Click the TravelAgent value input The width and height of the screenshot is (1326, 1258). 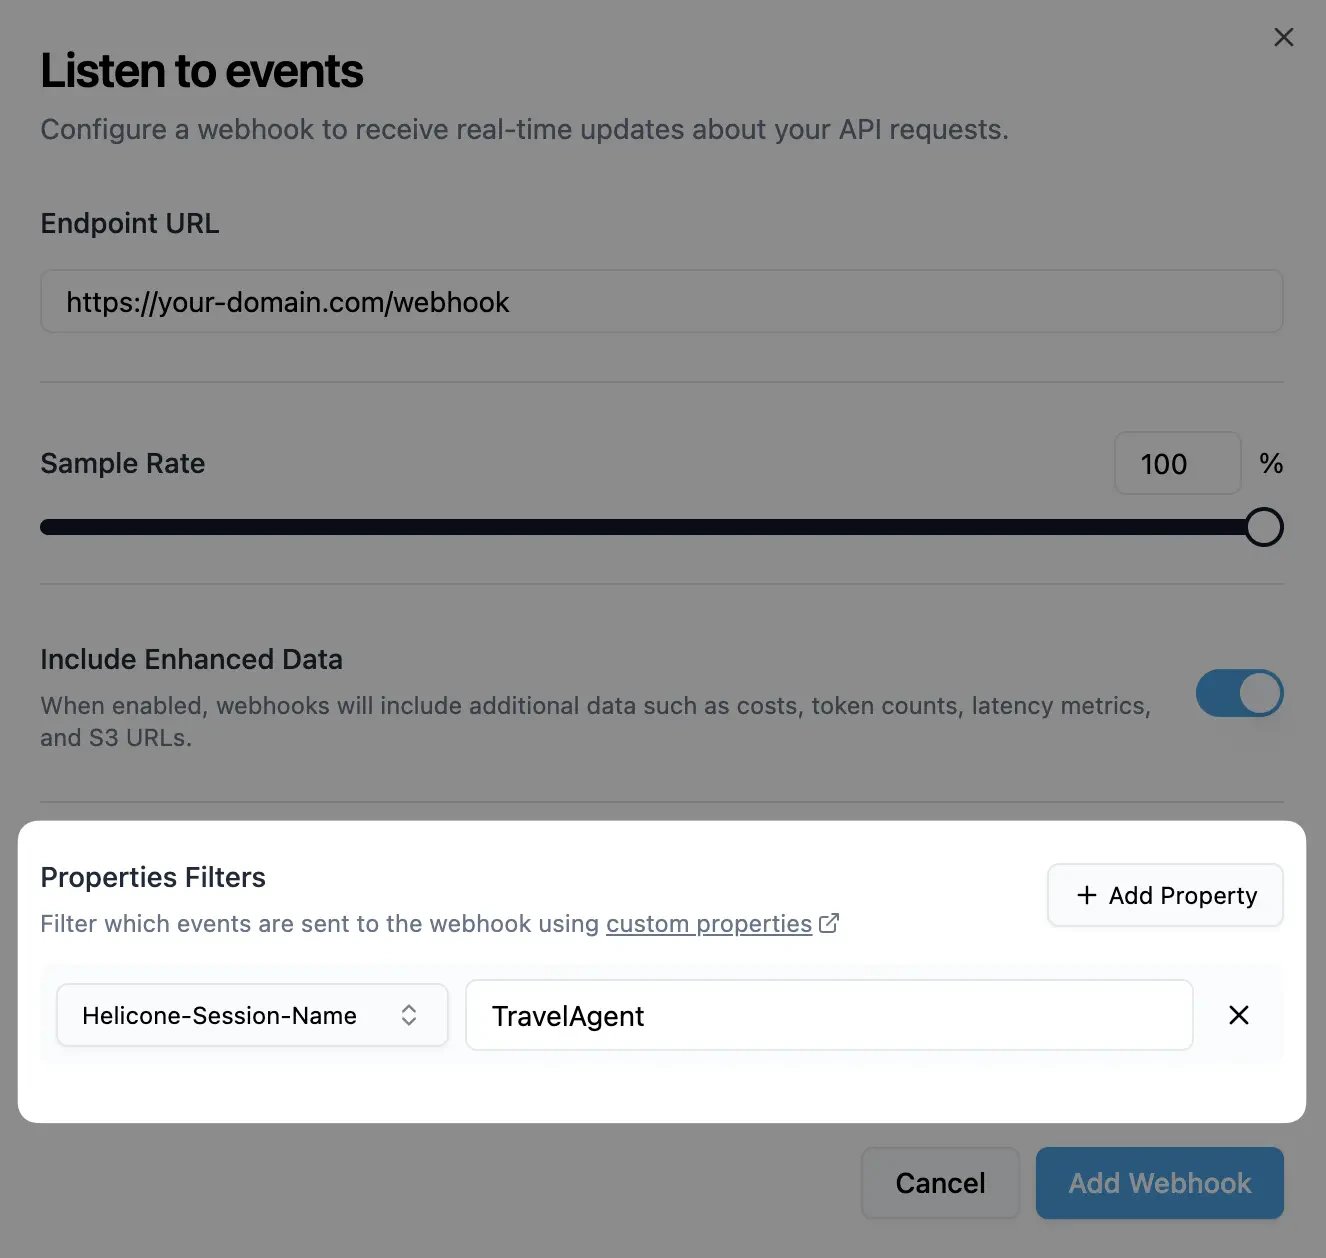click(x=828, y=1015)
